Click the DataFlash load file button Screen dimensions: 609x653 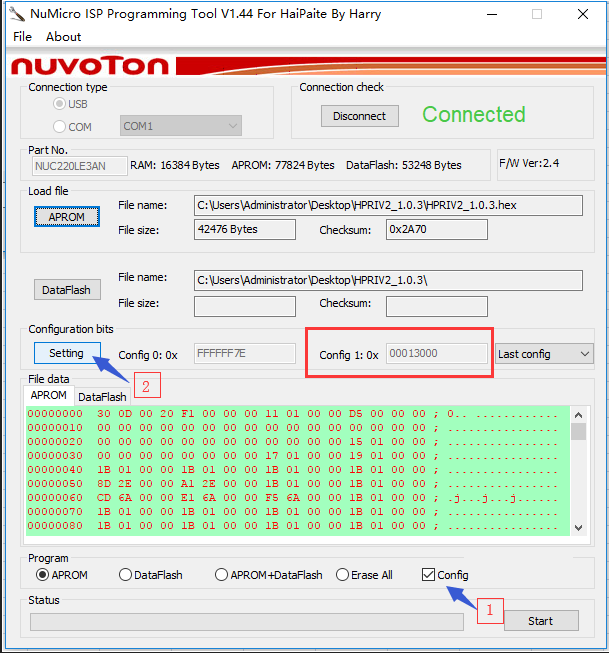(x=67, y=289)
